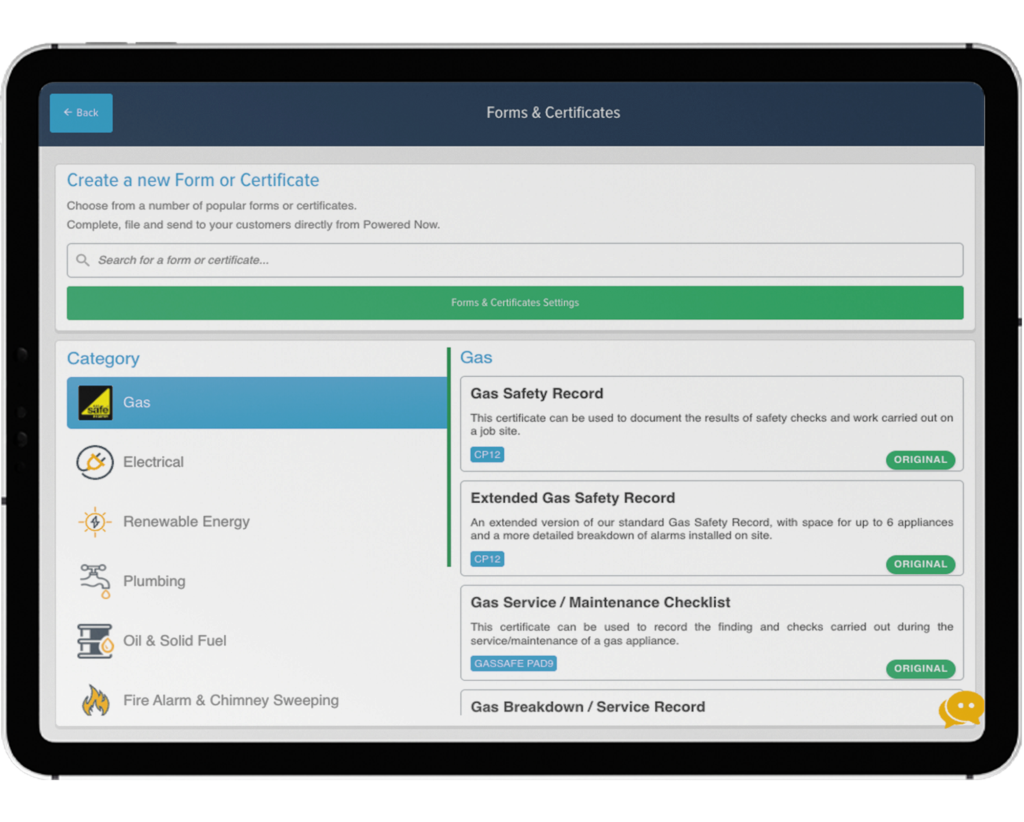The height and width of the screenshot is (822, 1024).
Task: Click the CP12 badge on Gas Safety Record
Action: pyautogui.click(x=486, y=454)
